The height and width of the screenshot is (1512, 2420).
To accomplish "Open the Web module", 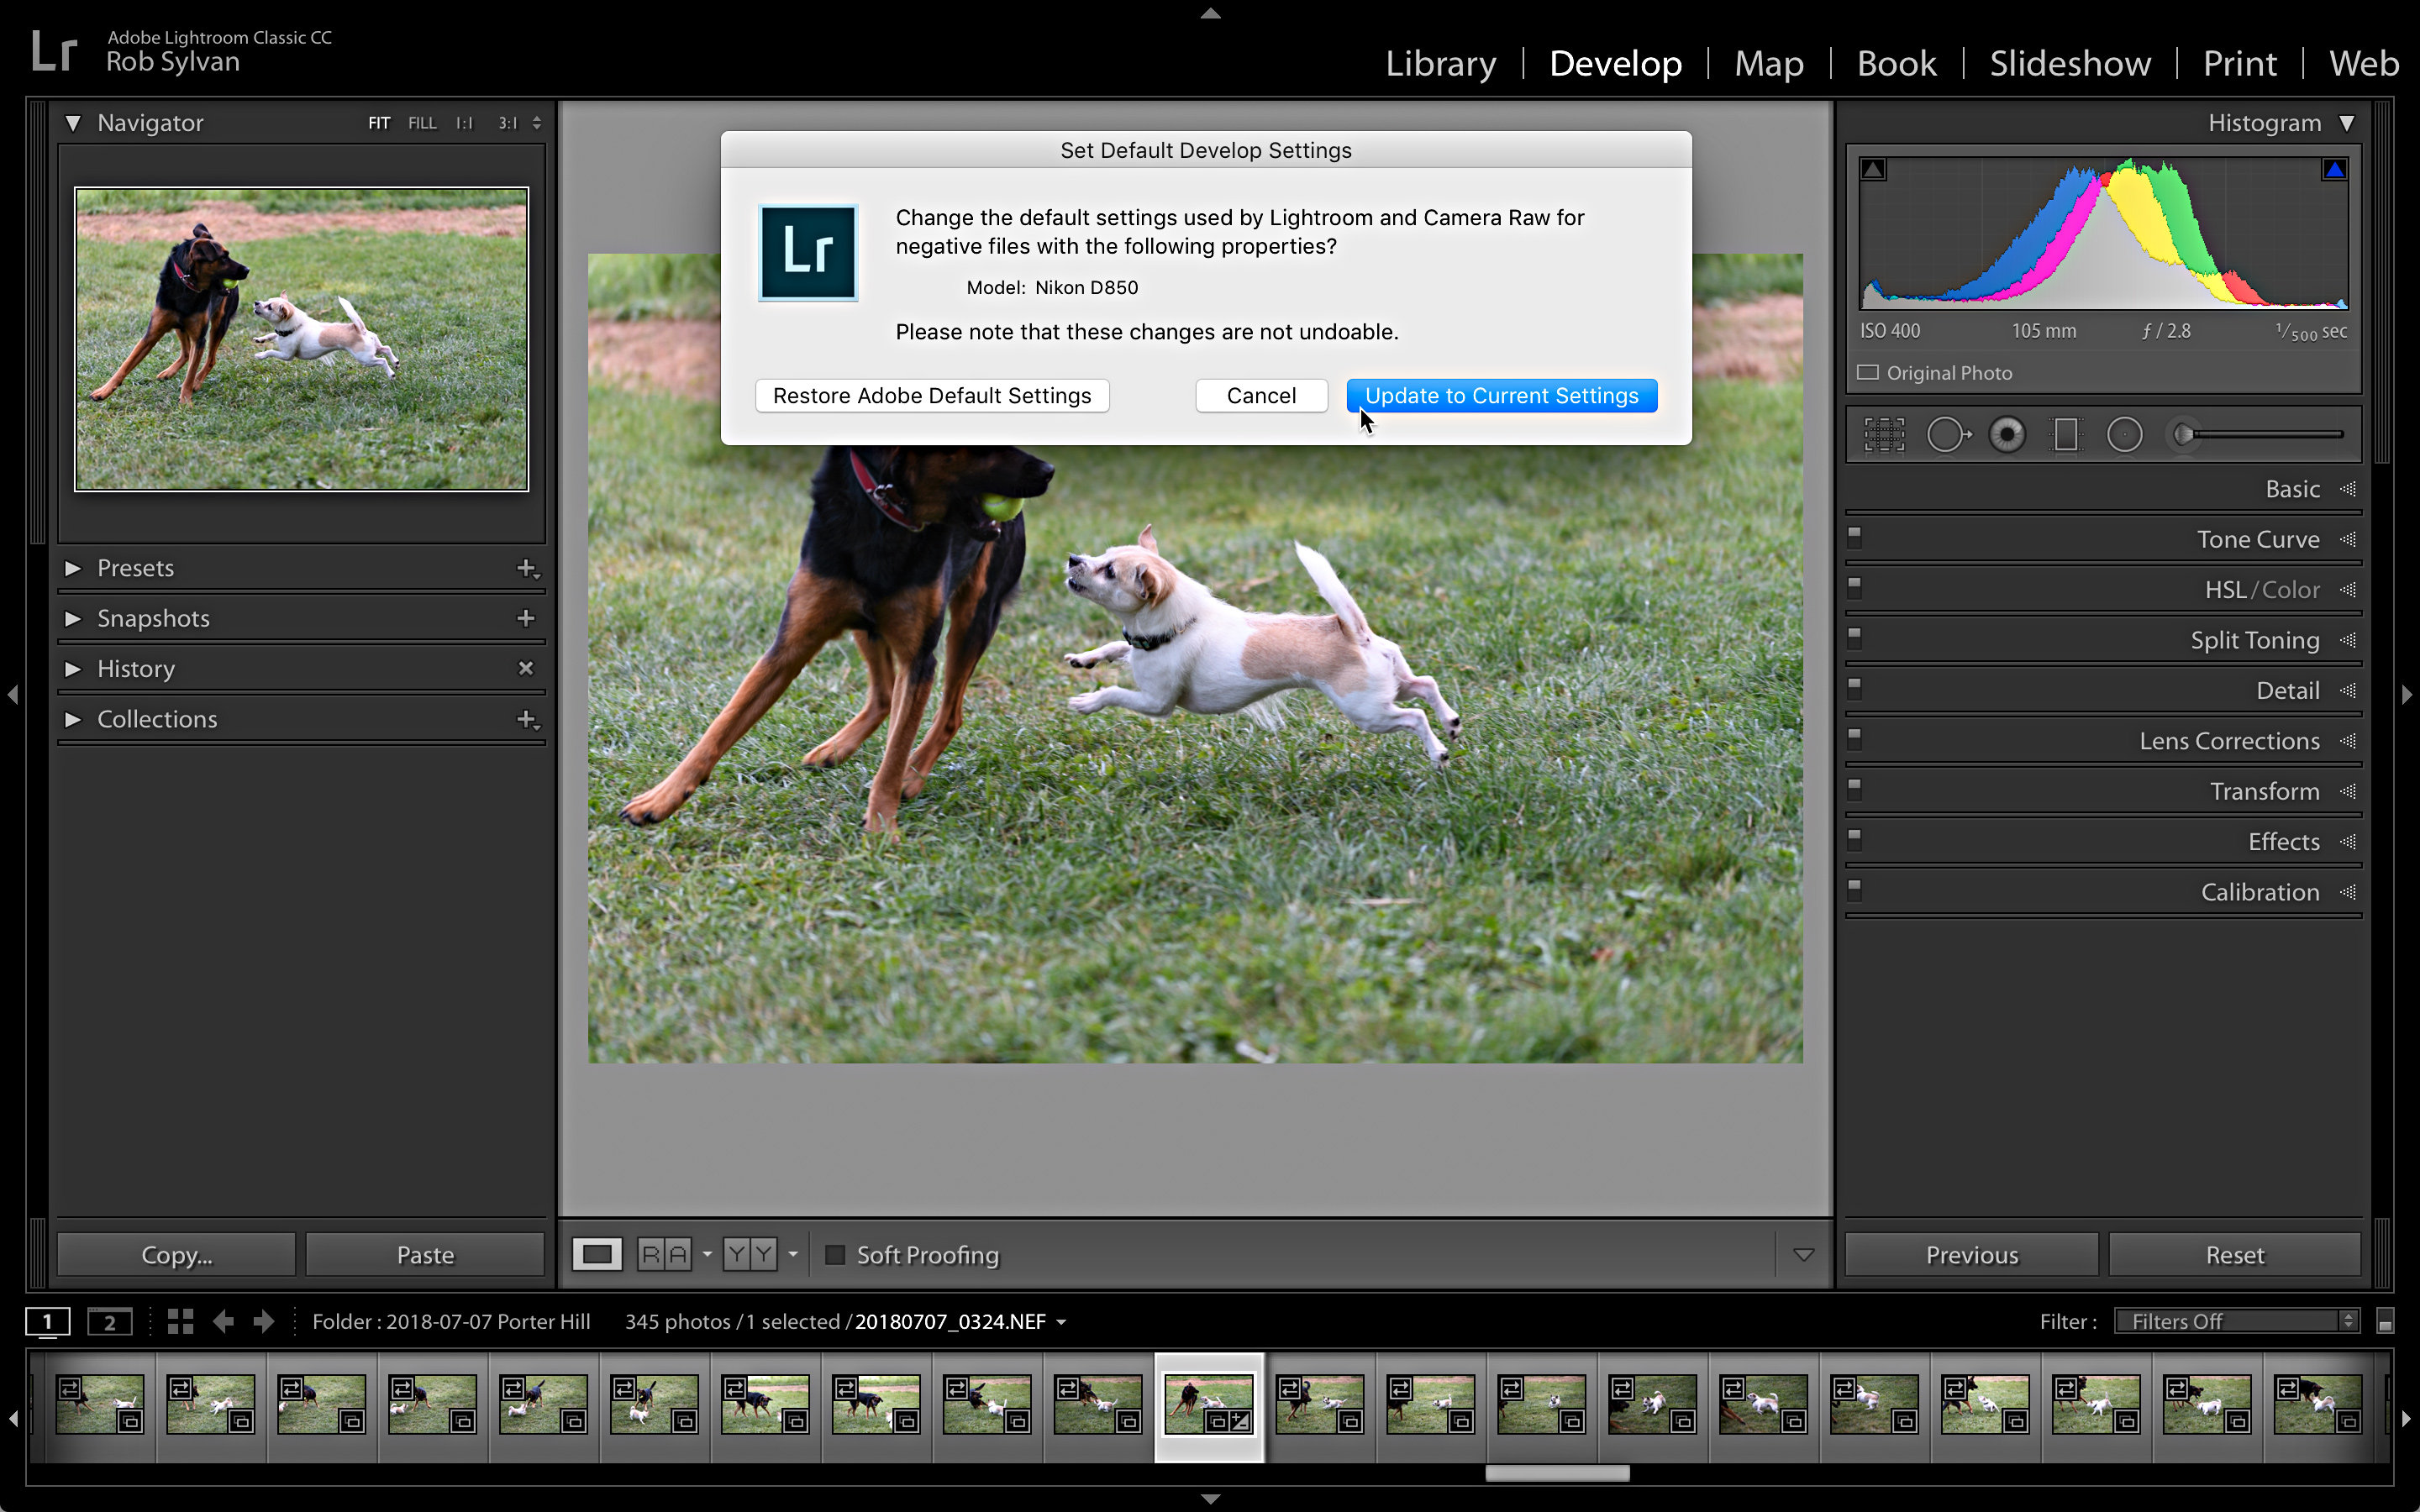I will coord(2363,63).
